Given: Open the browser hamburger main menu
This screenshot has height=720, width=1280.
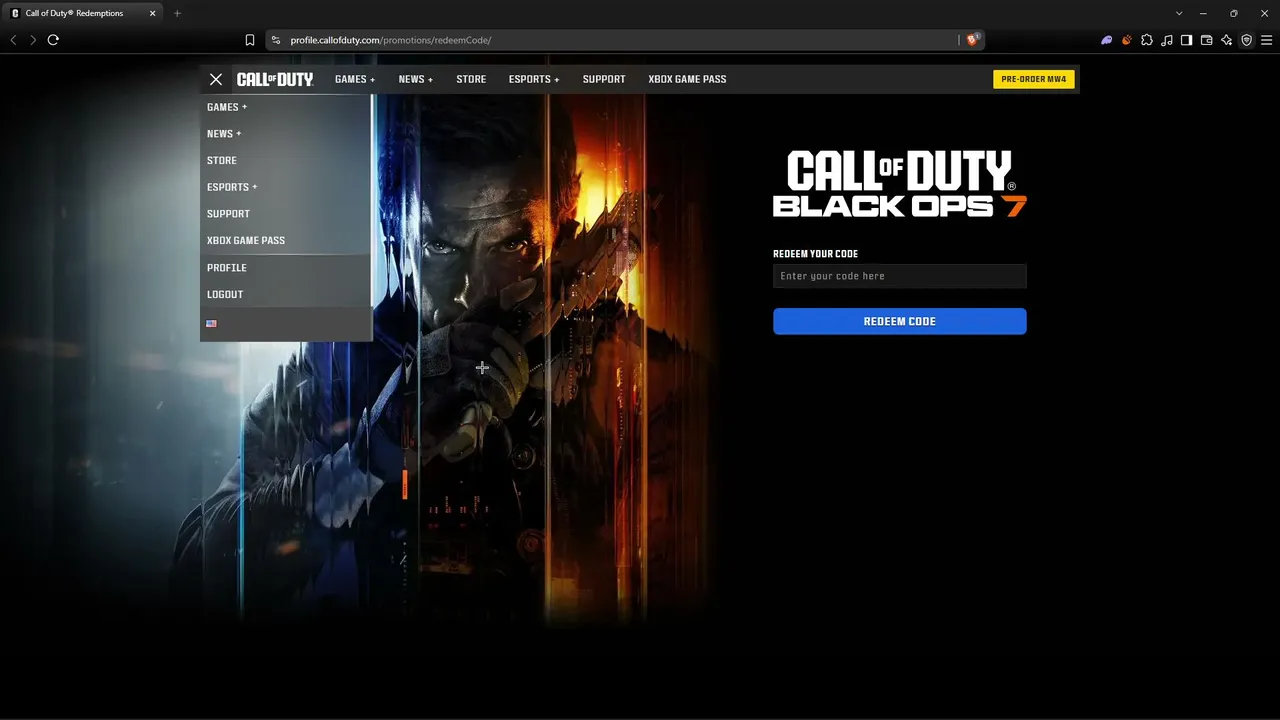Looking at the screenshot, I should point(1266,40).
